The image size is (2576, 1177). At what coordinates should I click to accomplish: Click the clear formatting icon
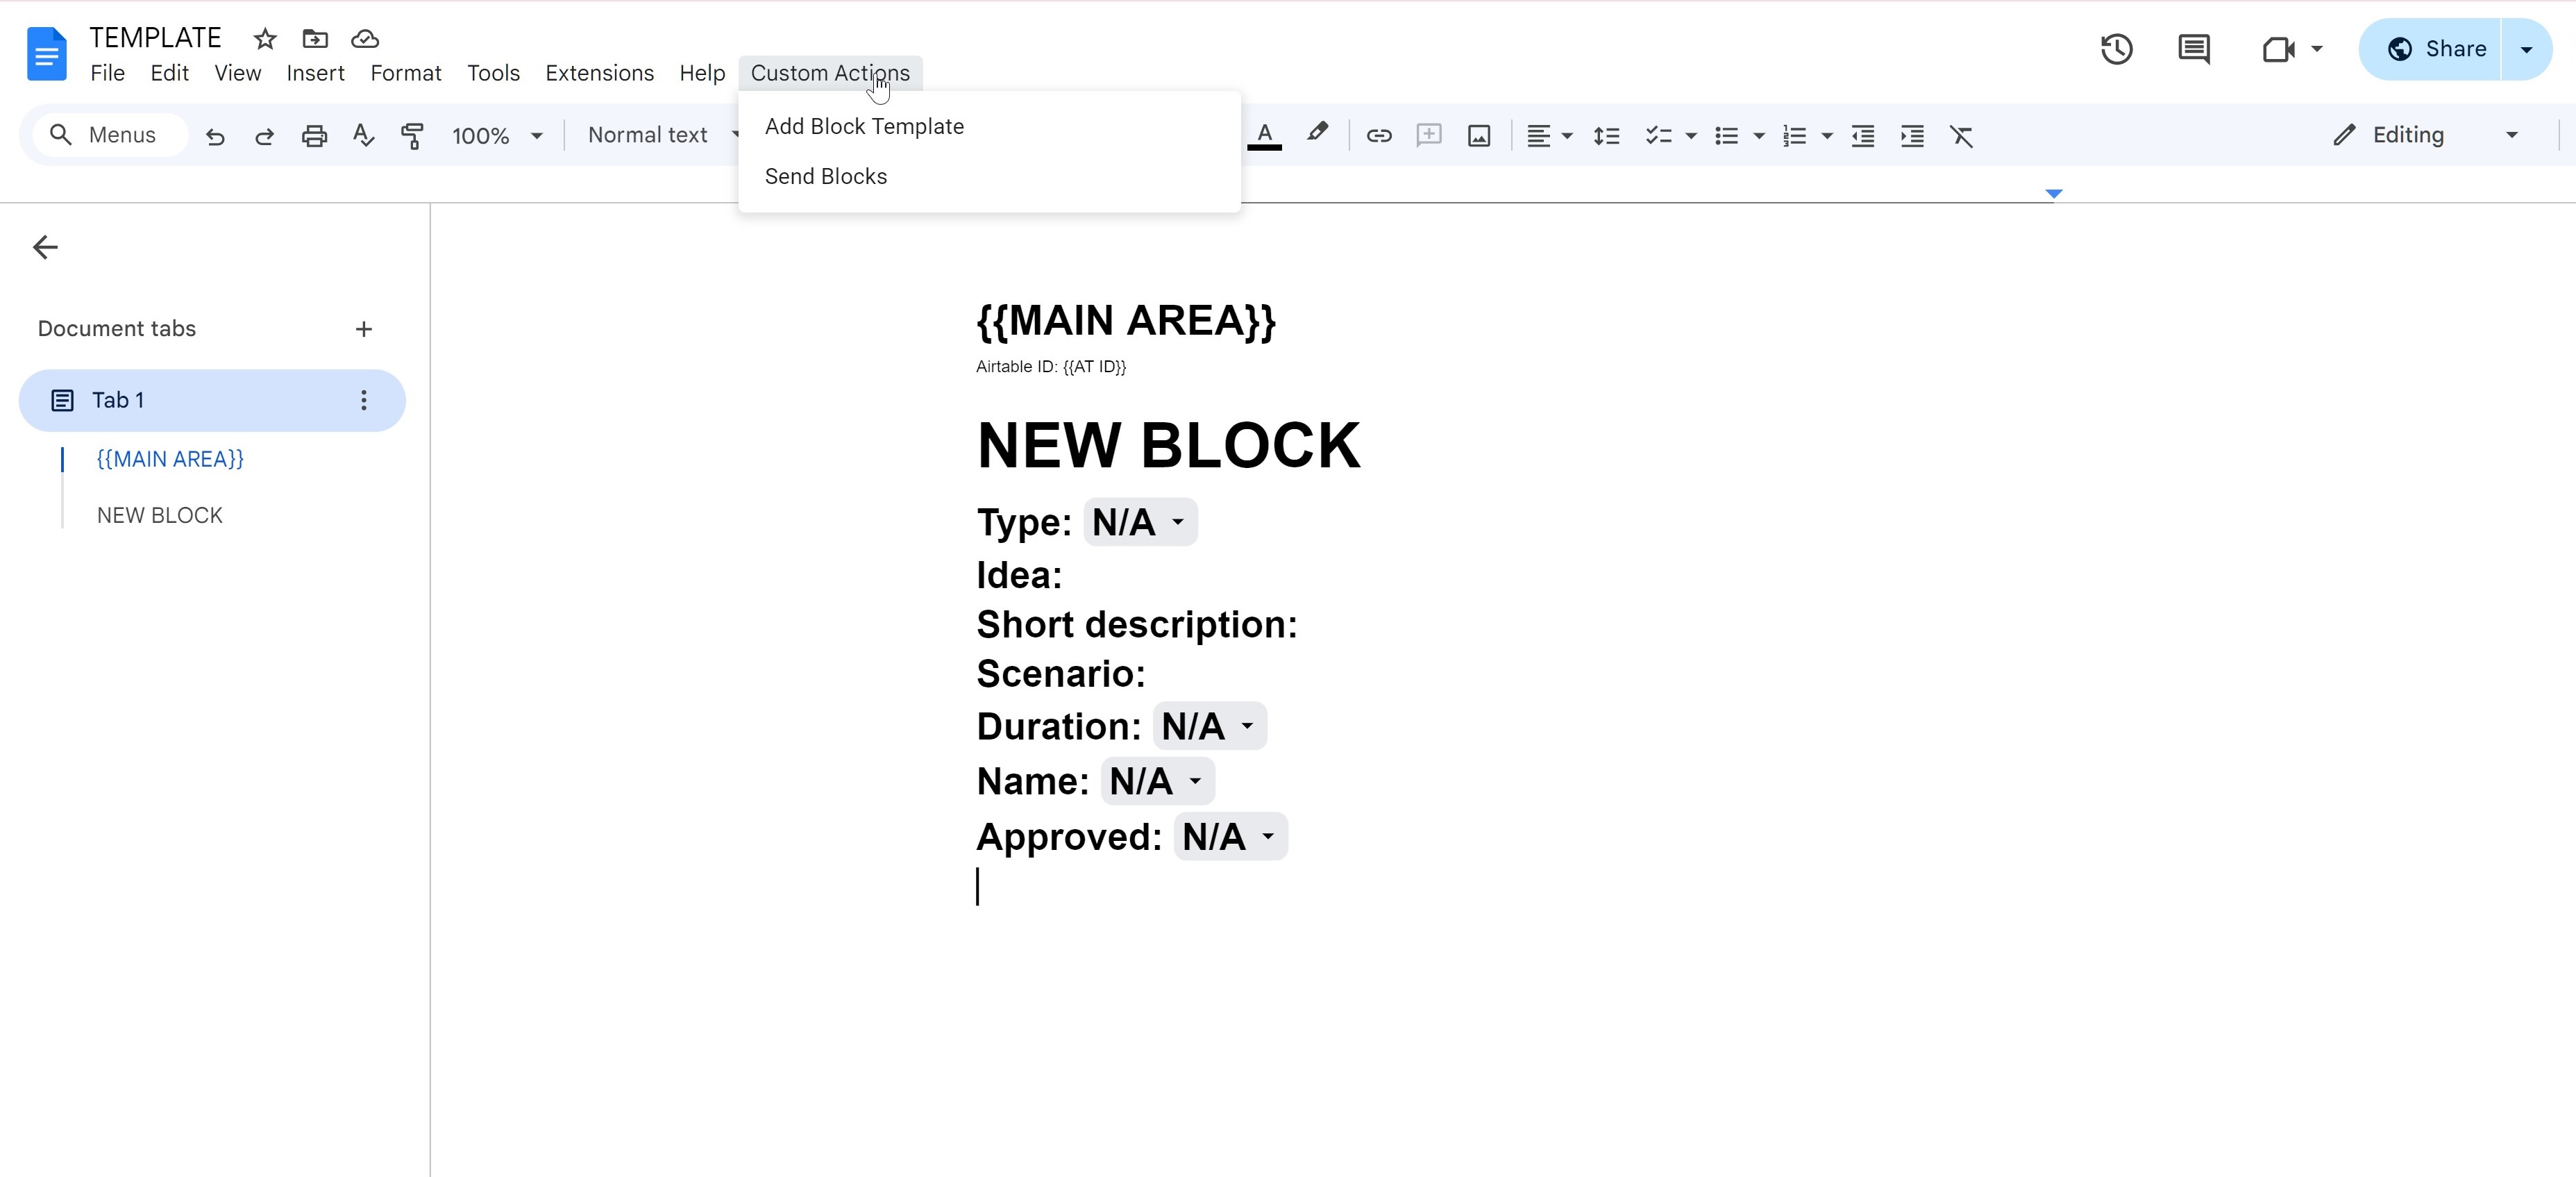[1961, 136]
